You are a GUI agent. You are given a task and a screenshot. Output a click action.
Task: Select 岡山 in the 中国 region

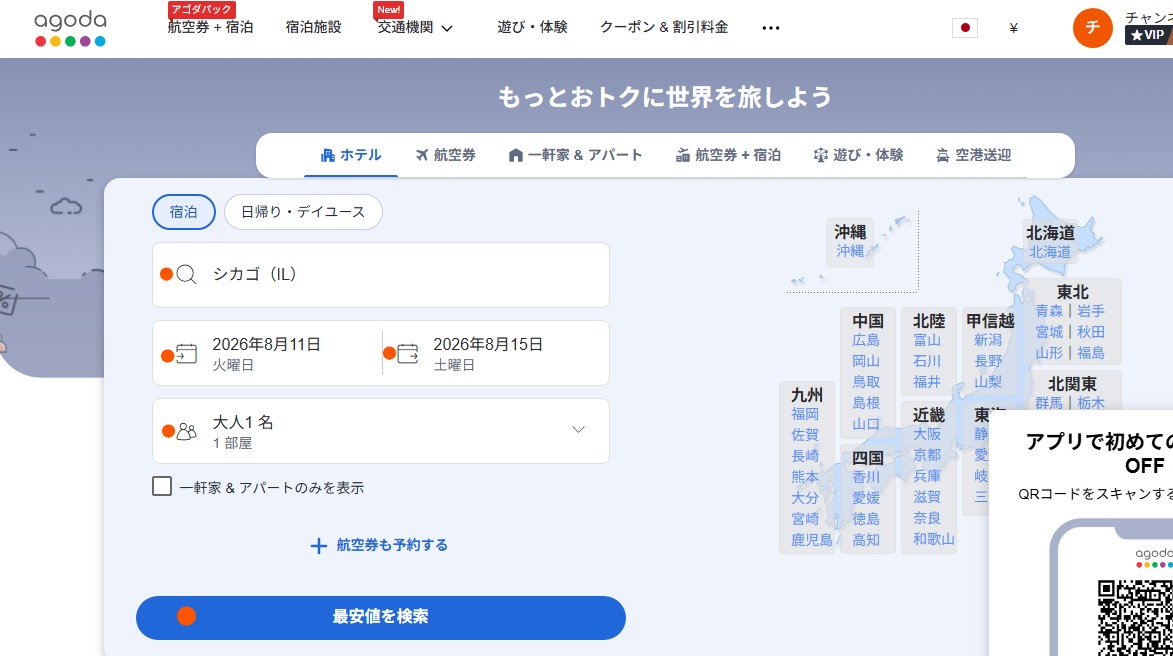[866, 361]
